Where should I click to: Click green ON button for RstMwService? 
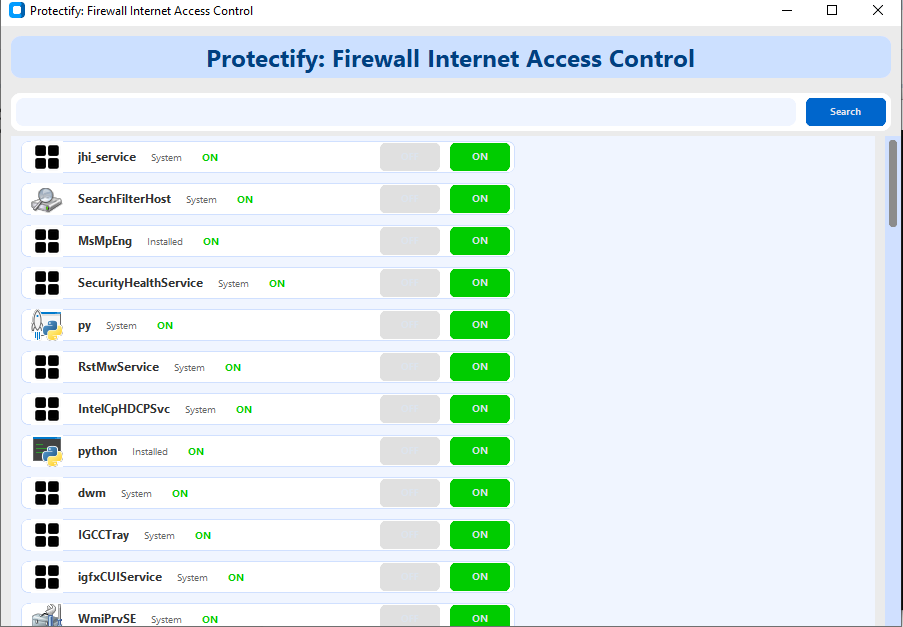tap(480, 367)
